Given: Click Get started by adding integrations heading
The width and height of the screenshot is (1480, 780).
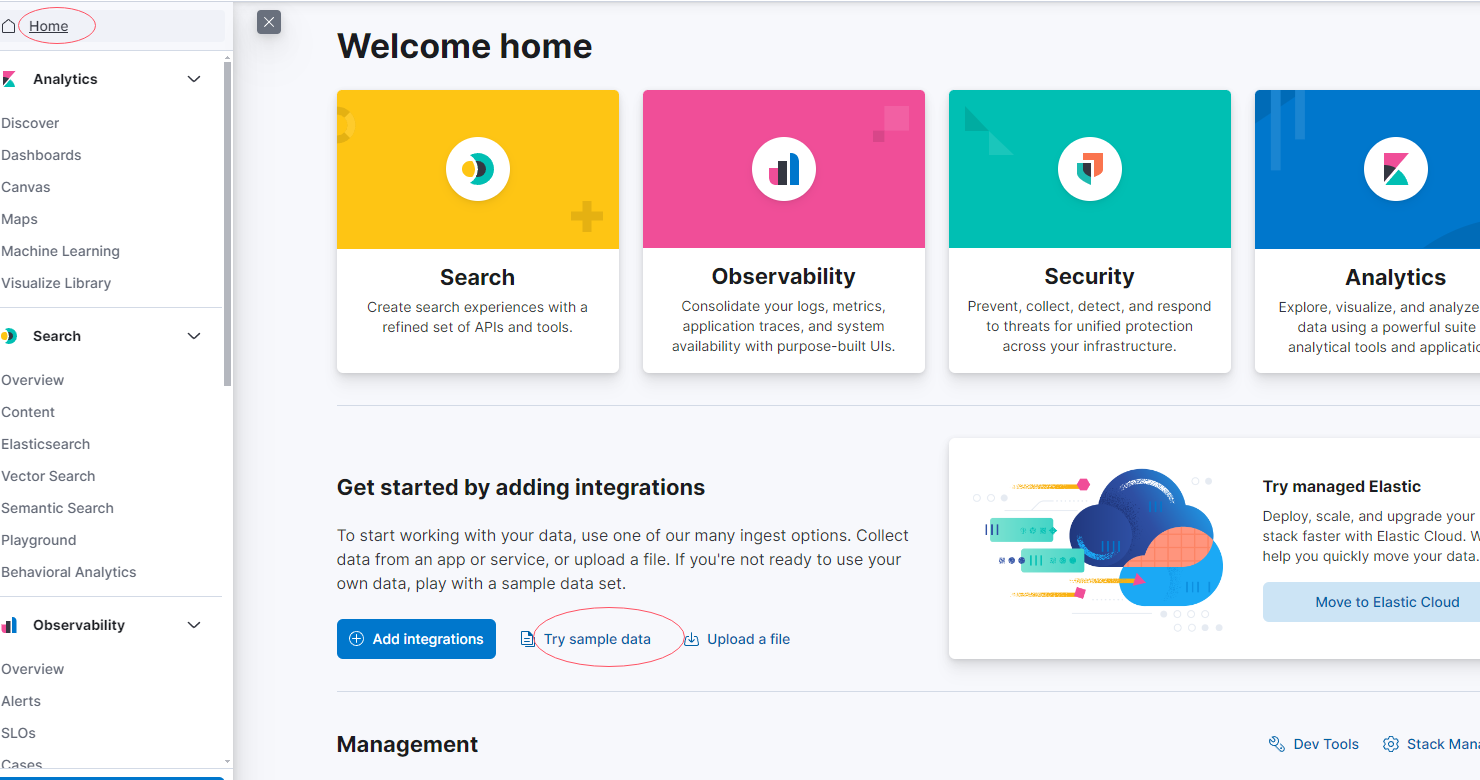Looking at the screenshot, I should [521, 488].
